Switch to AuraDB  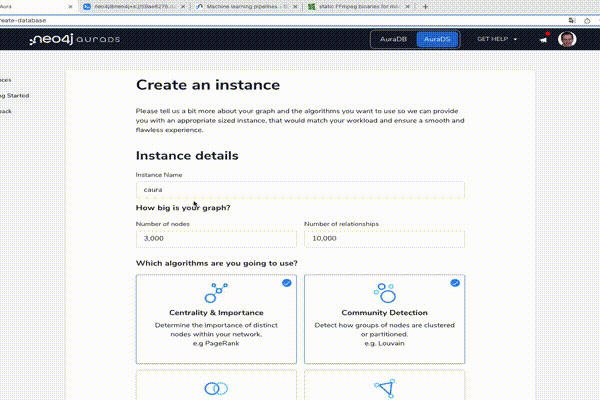tap(393, 39)
